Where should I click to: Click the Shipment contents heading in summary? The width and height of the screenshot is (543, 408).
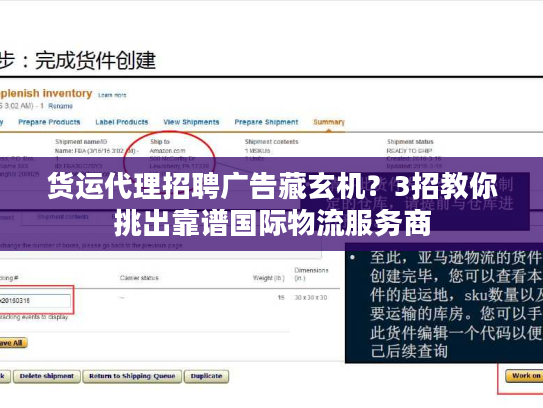point(272,142)
